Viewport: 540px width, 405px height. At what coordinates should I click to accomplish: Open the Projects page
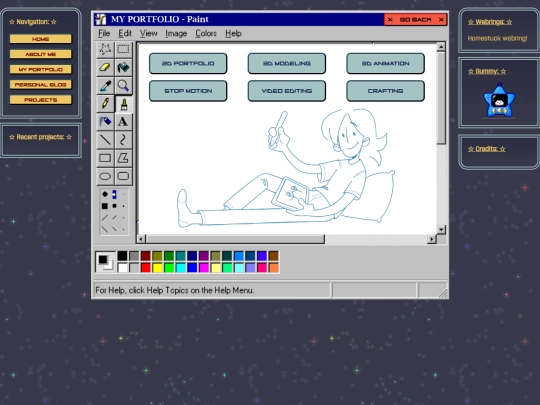coord(41,100)
